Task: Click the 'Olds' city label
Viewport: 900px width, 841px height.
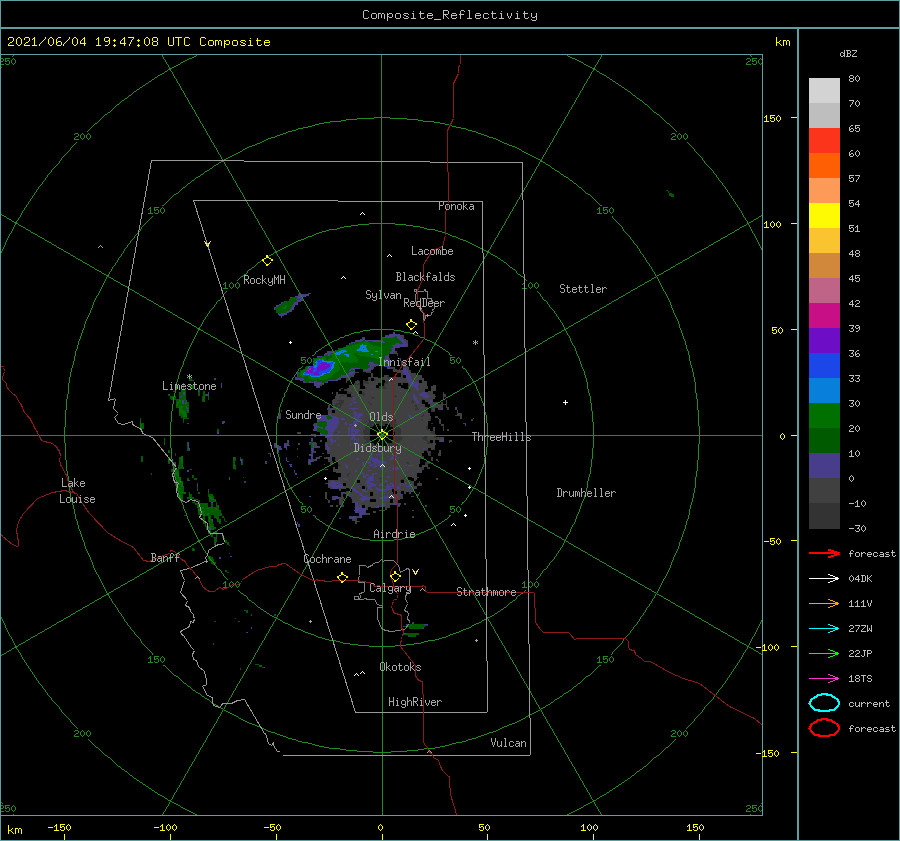Action: tap(381, 417)
